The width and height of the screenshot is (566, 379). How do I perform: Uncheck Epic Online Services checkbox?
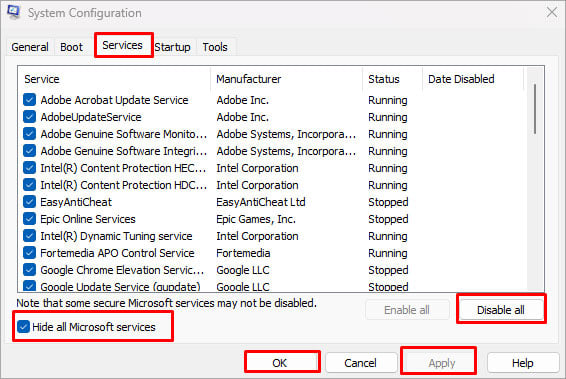pos(29,218)
